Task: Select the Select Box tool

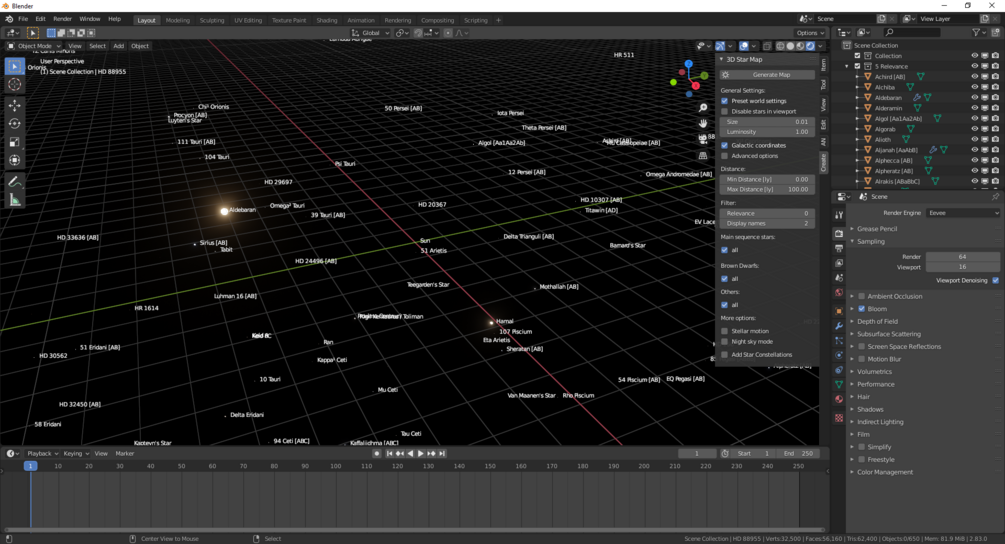Action: tap(15, 66)
